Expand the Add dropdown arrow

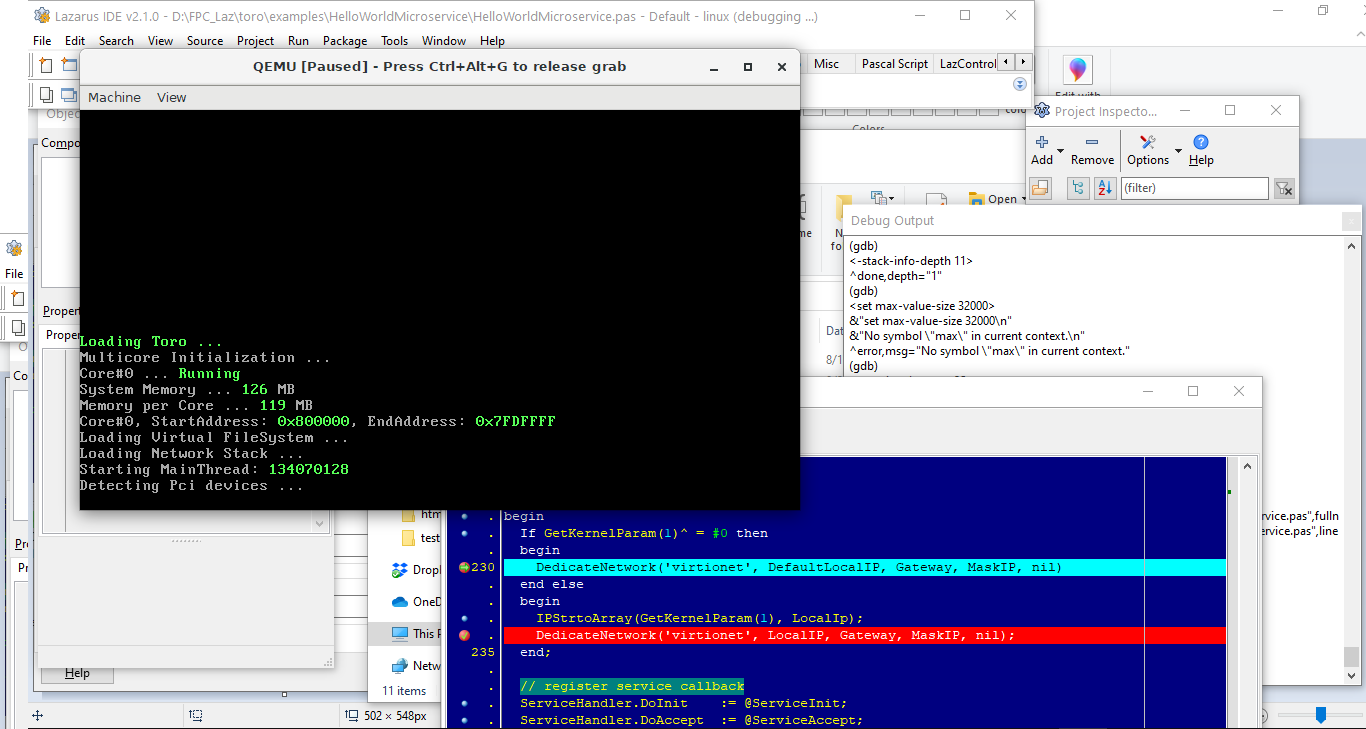coord(1060,152)
